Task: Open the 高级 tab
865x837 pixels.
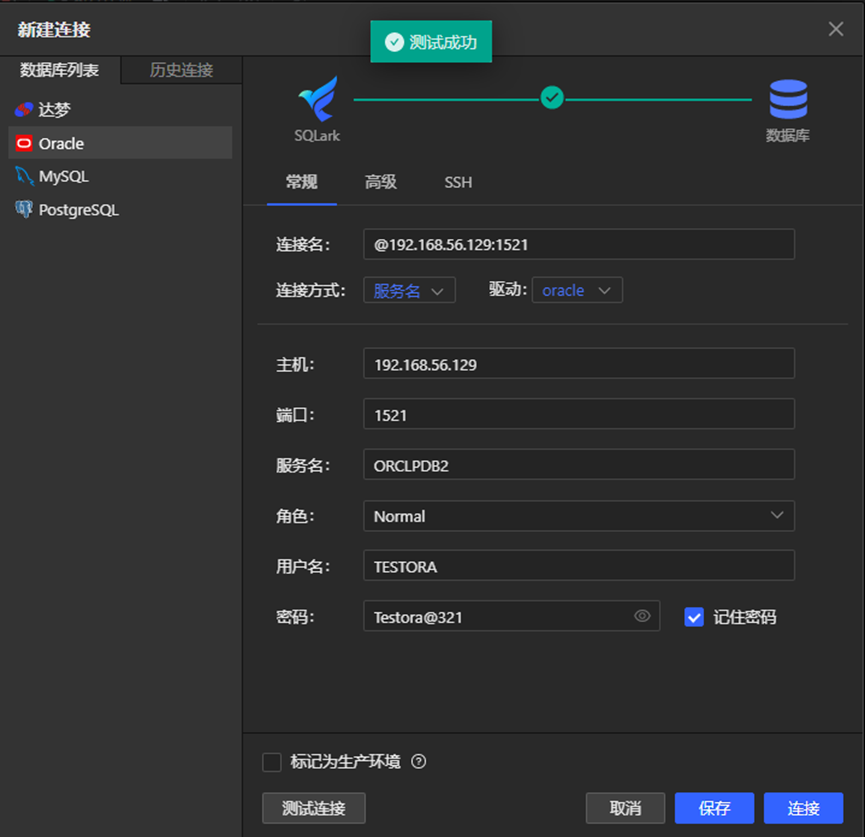Action: (x=381, y=182)
